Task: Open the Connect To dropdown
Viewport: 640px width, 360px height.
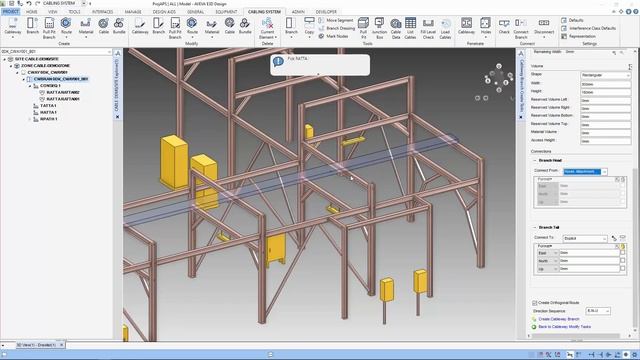Action: coord(585,238)
